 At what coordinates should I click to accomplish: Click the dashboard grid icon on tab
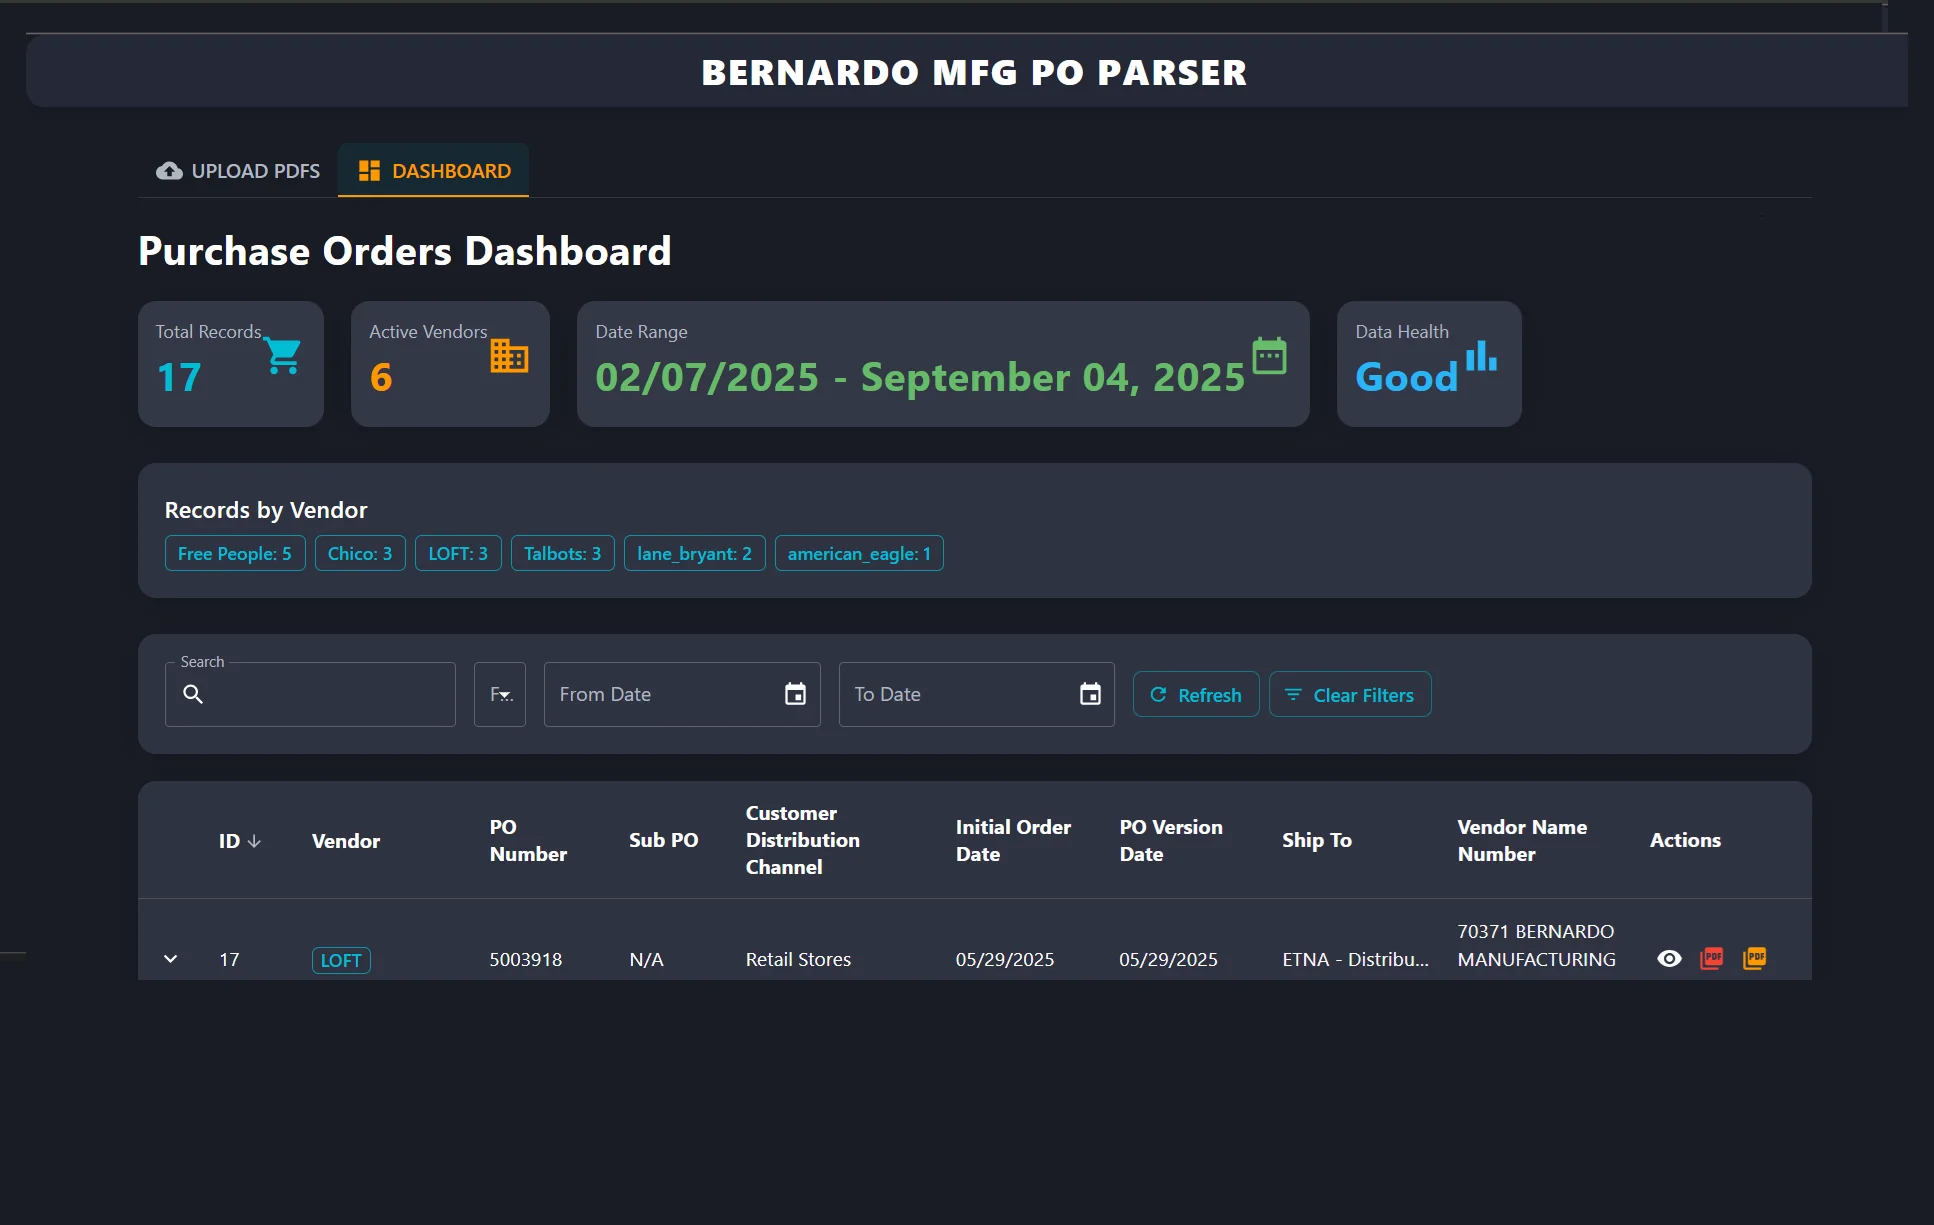point(369,171)
